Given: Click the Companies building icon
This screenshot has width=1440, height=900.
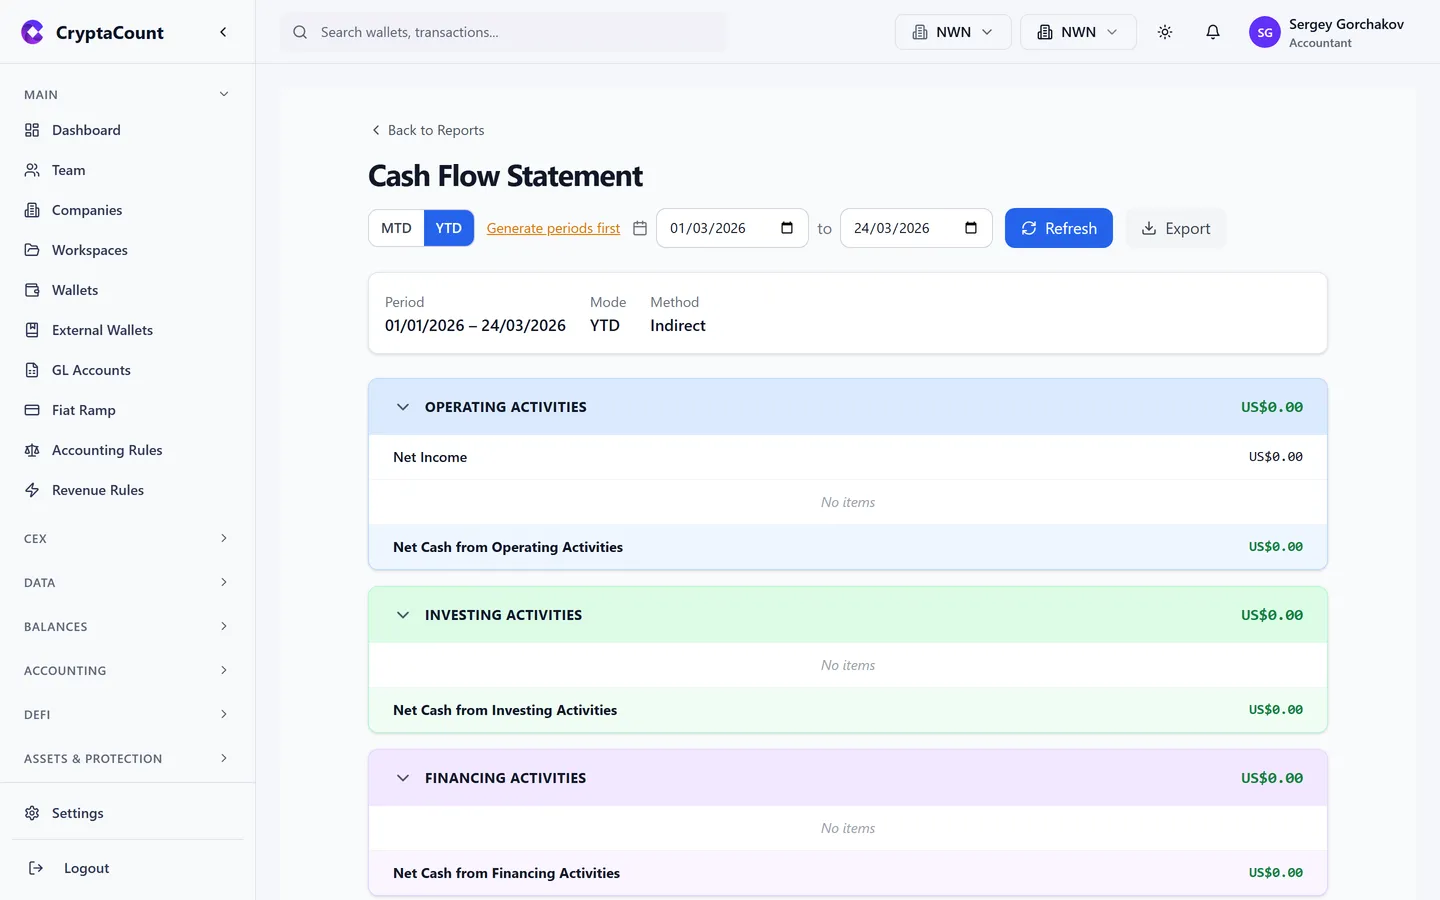Looking at the screenshot, I should coord(32,210).
